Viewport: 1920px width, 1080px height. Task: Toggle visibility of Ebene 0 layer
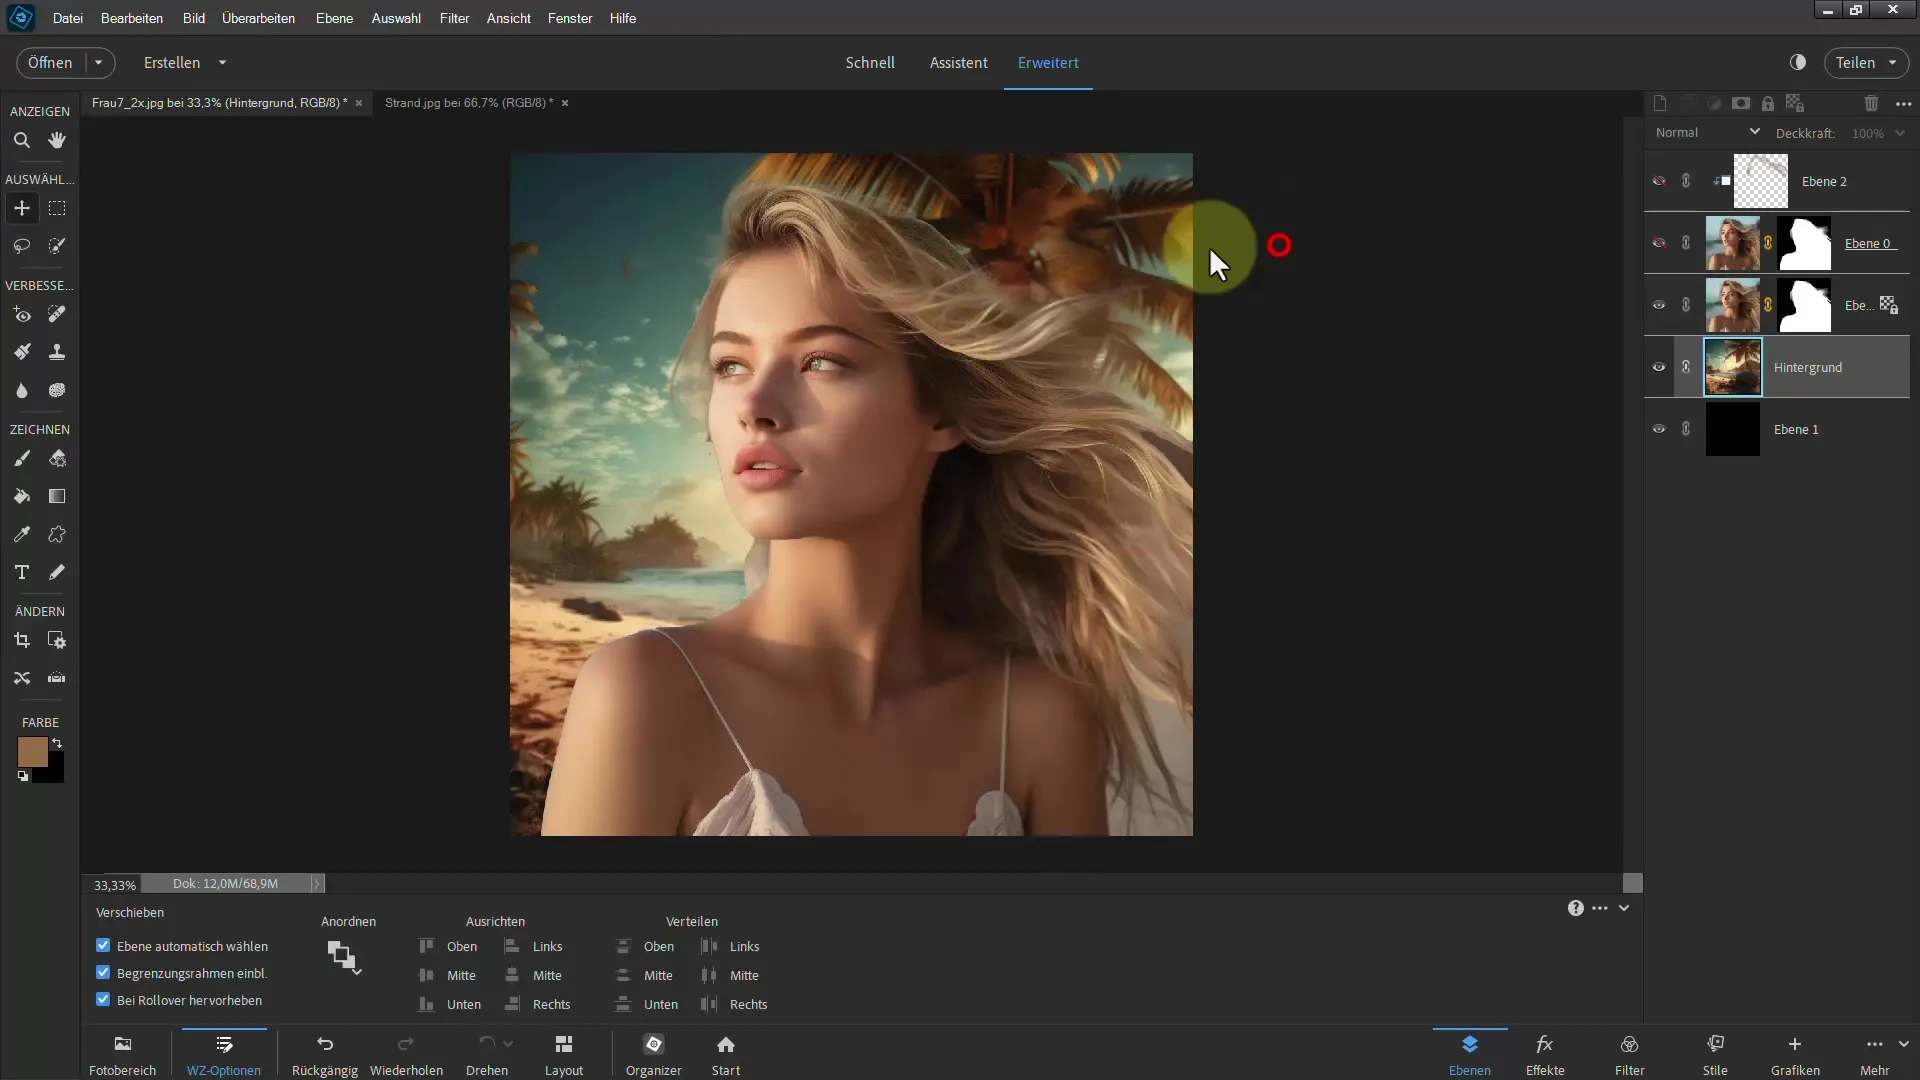1659,243
